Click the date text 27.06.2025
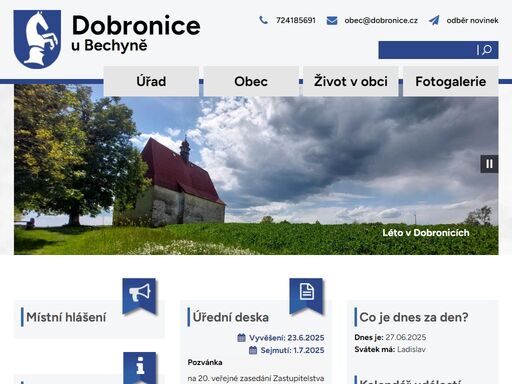Viewport: 512px width, 384px height. (406, 337)
